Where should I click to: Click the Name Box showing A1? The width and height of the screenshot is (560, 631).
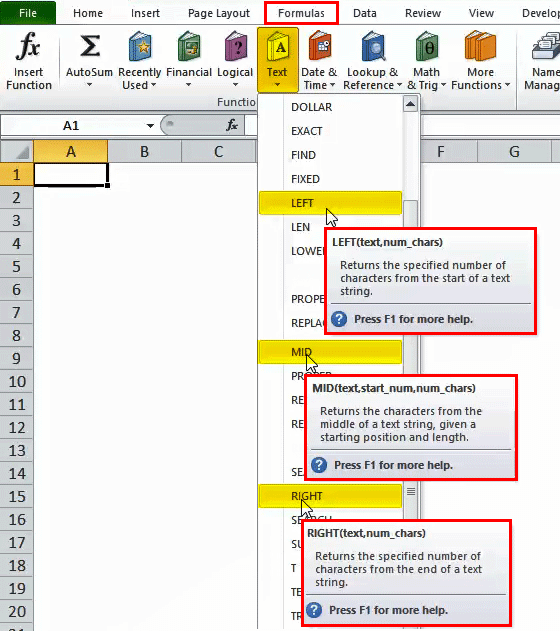(71, 126)
